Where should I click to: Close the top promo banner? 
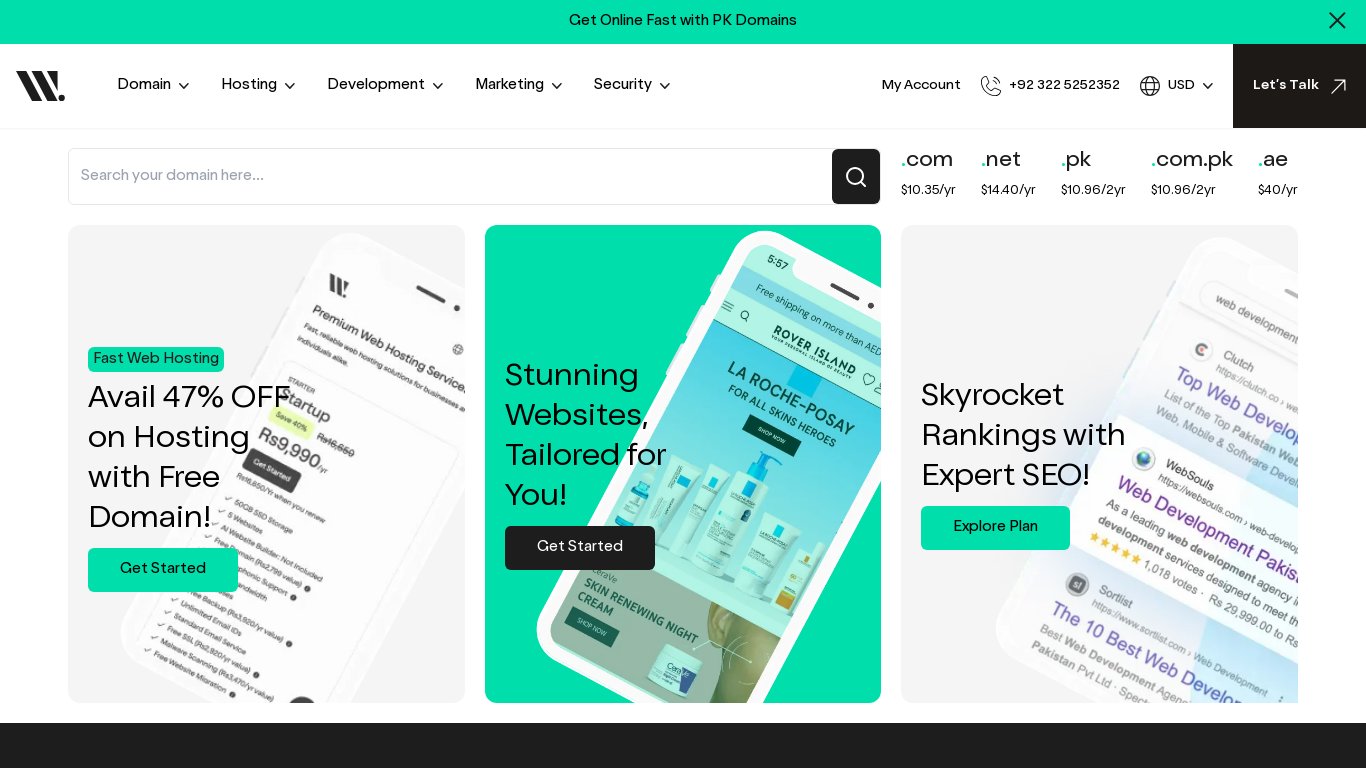(1337, 21)
